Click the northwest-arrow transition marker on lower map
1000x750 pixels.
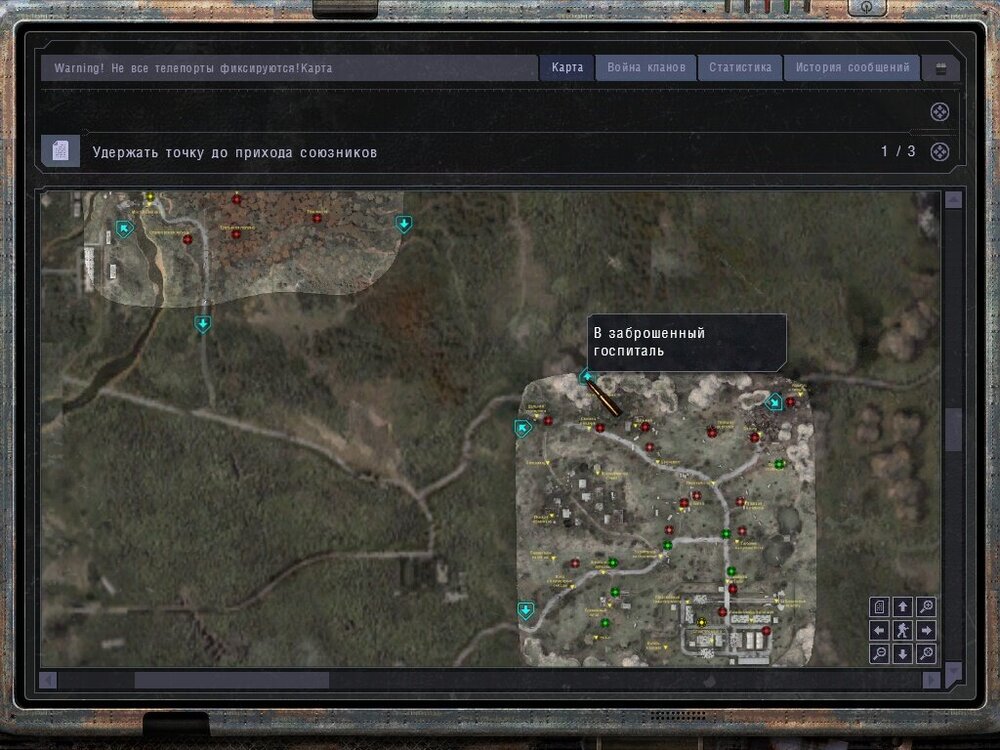[x=523, y=427]
